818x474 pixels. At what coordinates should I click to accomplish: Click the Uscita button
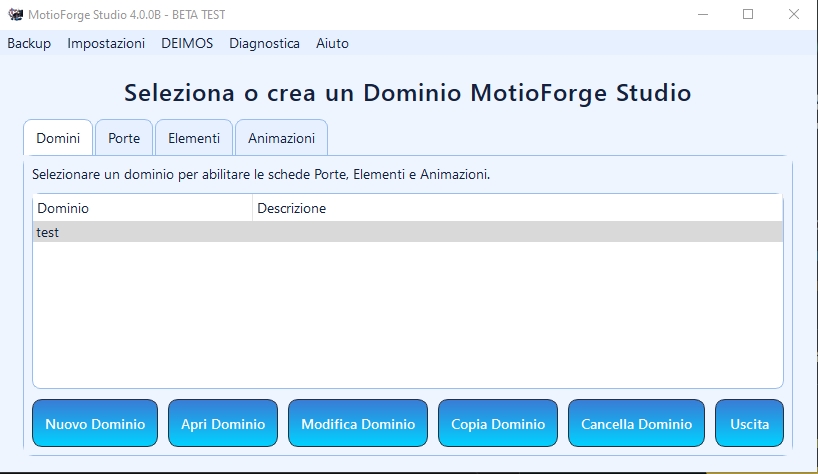[x=749, y=423]
